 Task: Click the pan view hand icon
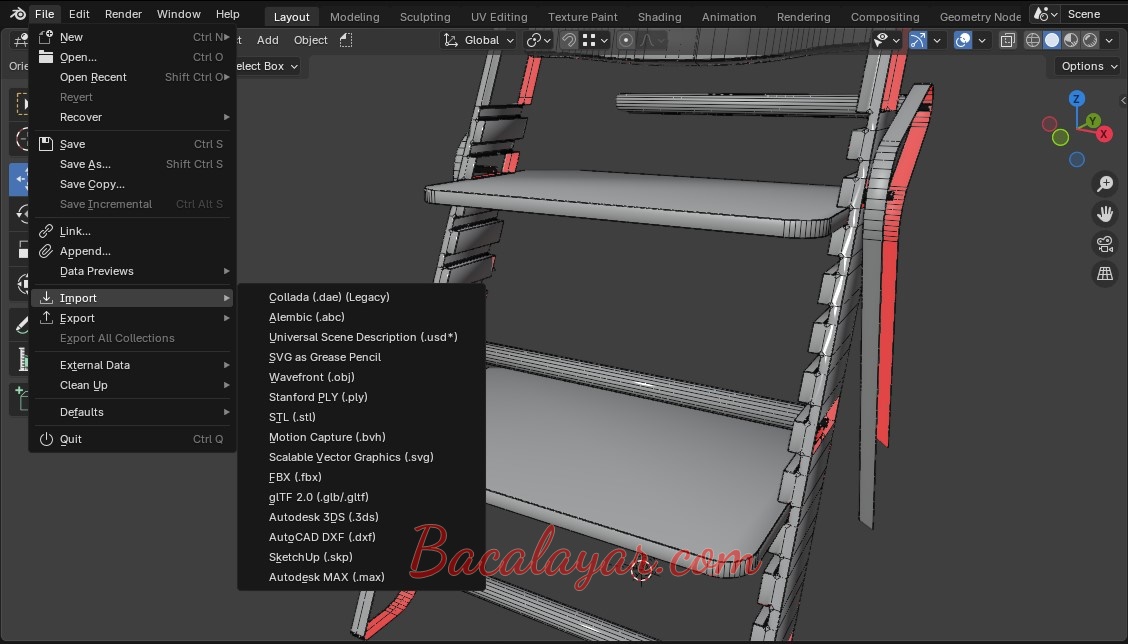coord(1105,214)
